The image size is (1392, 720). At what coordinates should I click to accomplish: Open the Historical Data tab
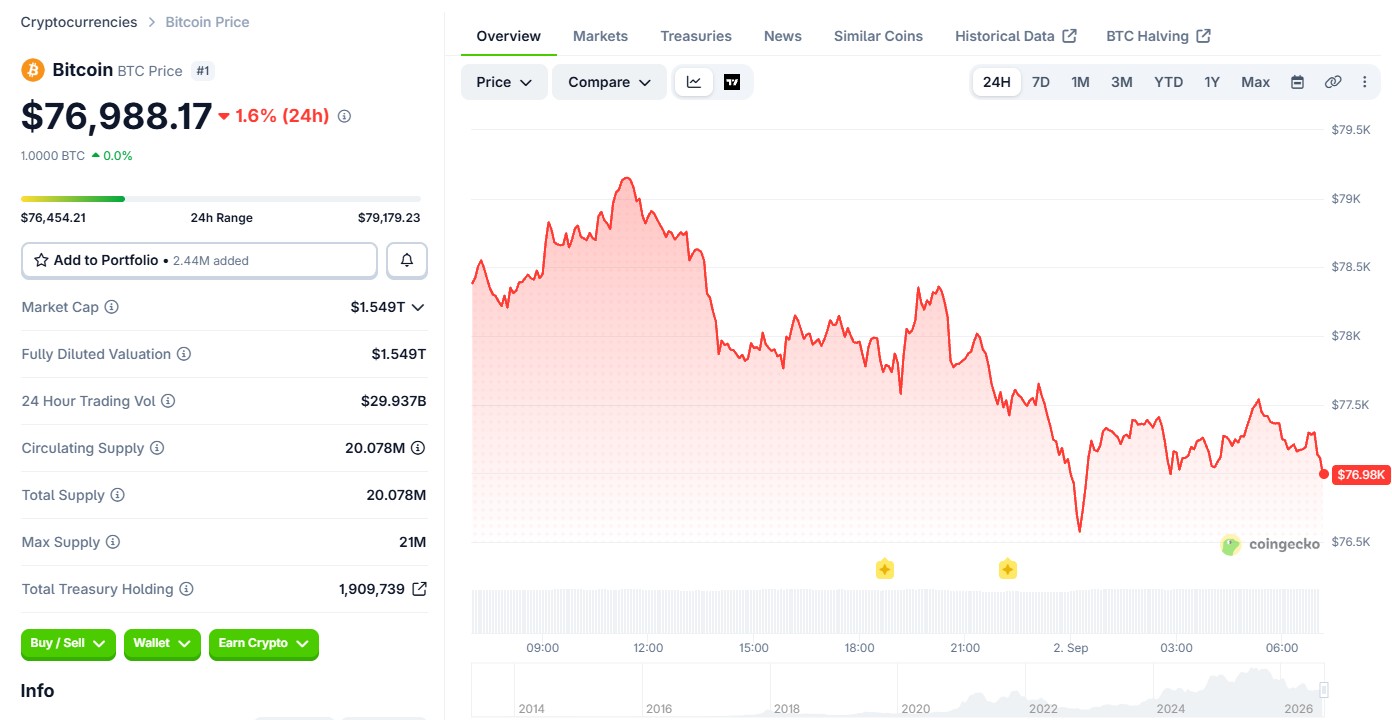tap(1016, 36)
